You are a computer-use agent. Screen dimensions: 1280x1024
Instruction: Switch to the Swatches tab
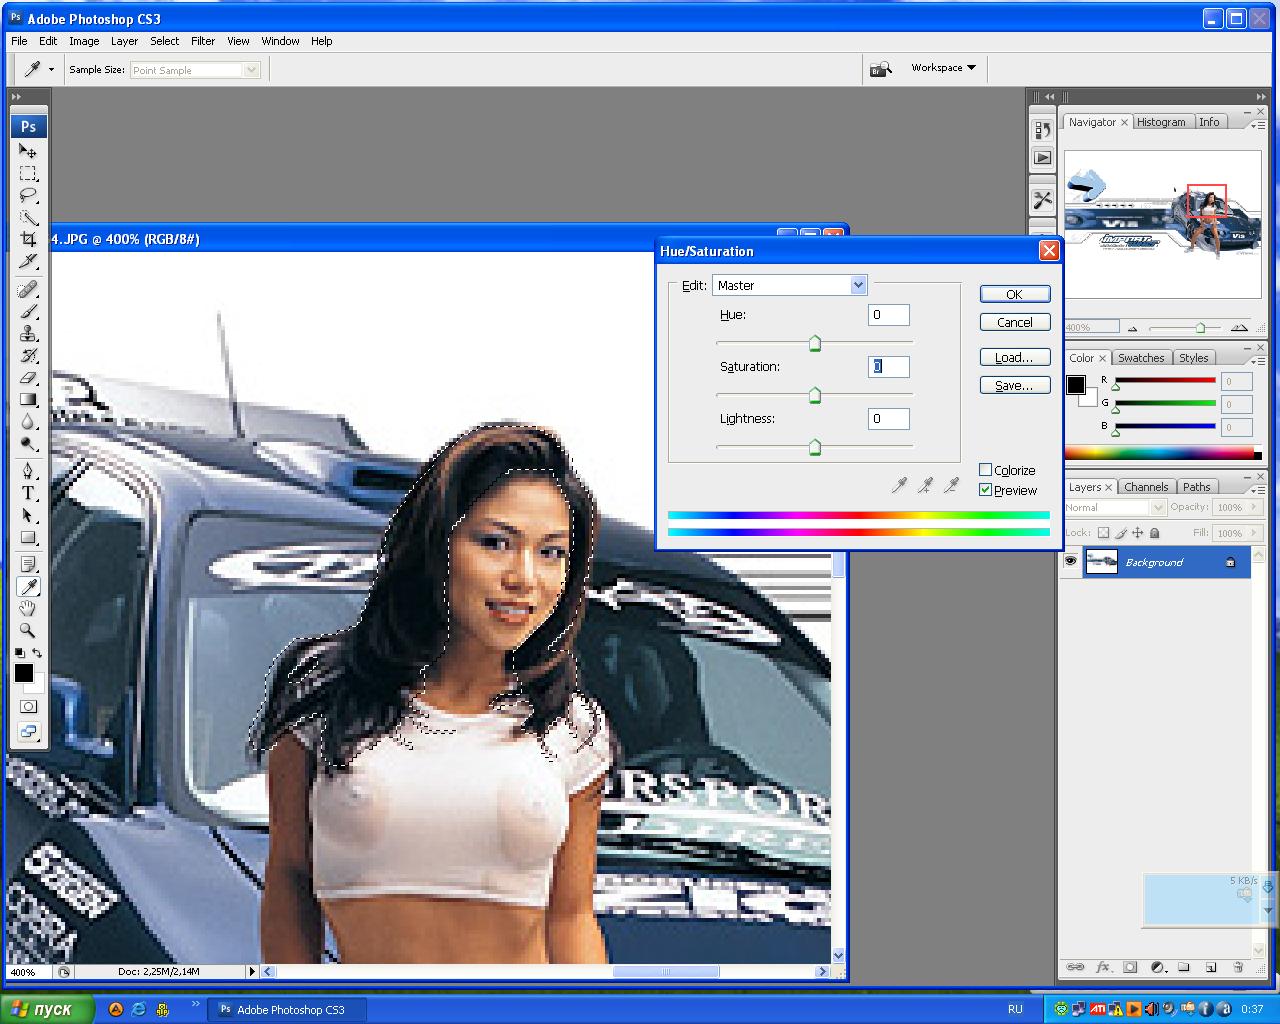tap(1141, 358)
